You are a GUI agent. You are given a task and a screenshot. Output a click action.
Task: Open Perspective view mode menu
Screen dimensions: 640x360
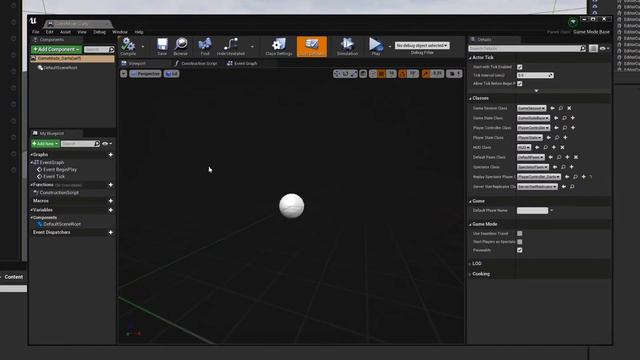pyautogui.click(x=145, y=73)
